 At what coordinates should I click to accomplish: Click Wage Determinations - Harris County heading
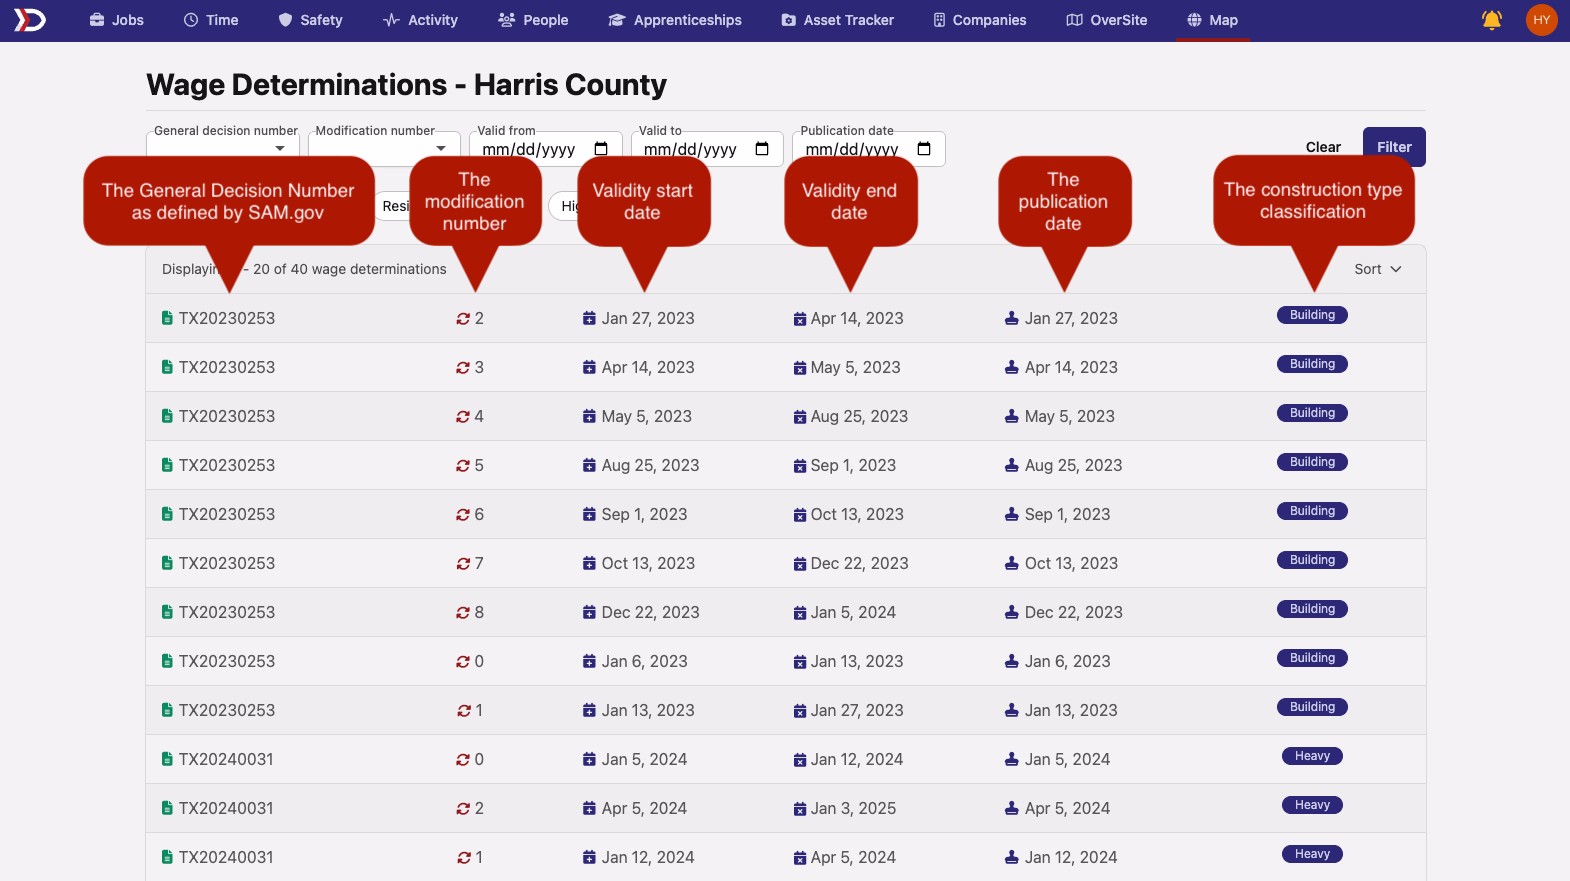click(x=406, y=85)
